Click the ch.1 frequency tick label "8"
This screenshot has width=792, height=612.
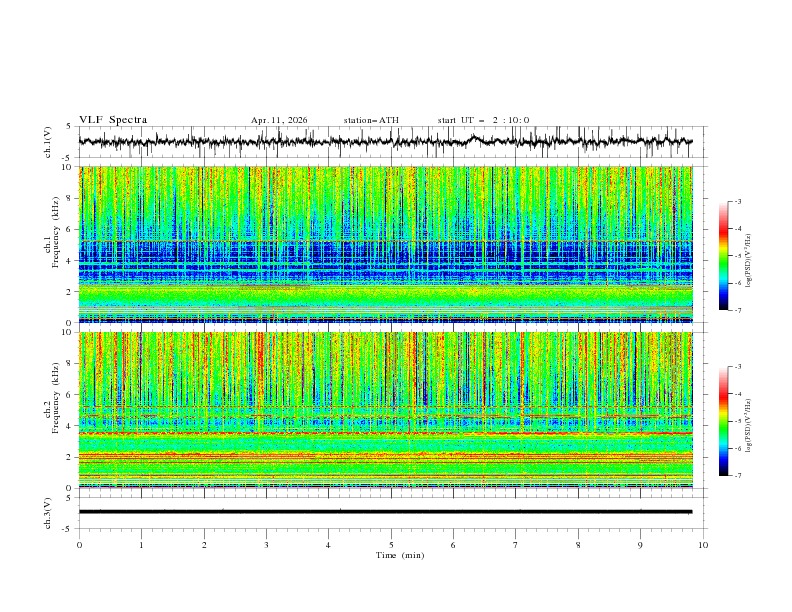pos(70,198)
